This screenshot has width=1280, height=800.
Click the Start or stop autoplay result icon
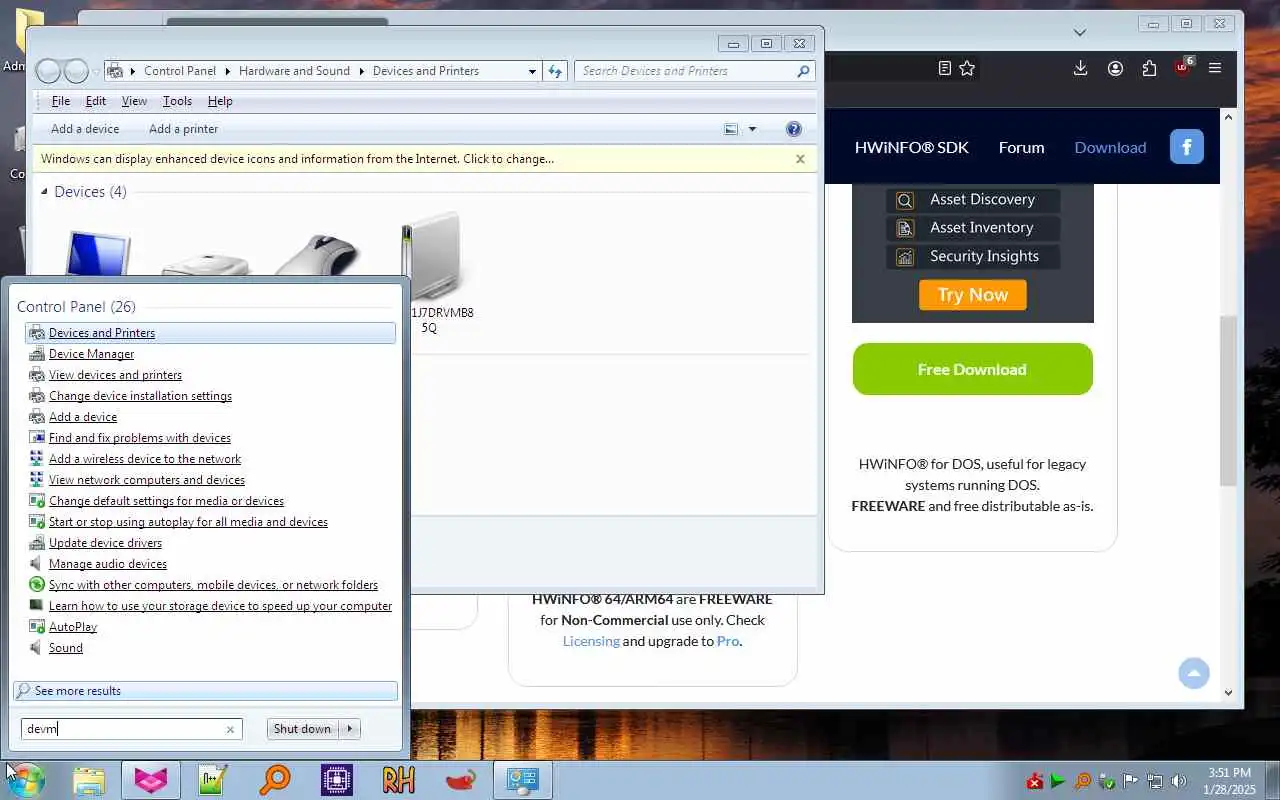pyautogui.click(x=37, y=522)
